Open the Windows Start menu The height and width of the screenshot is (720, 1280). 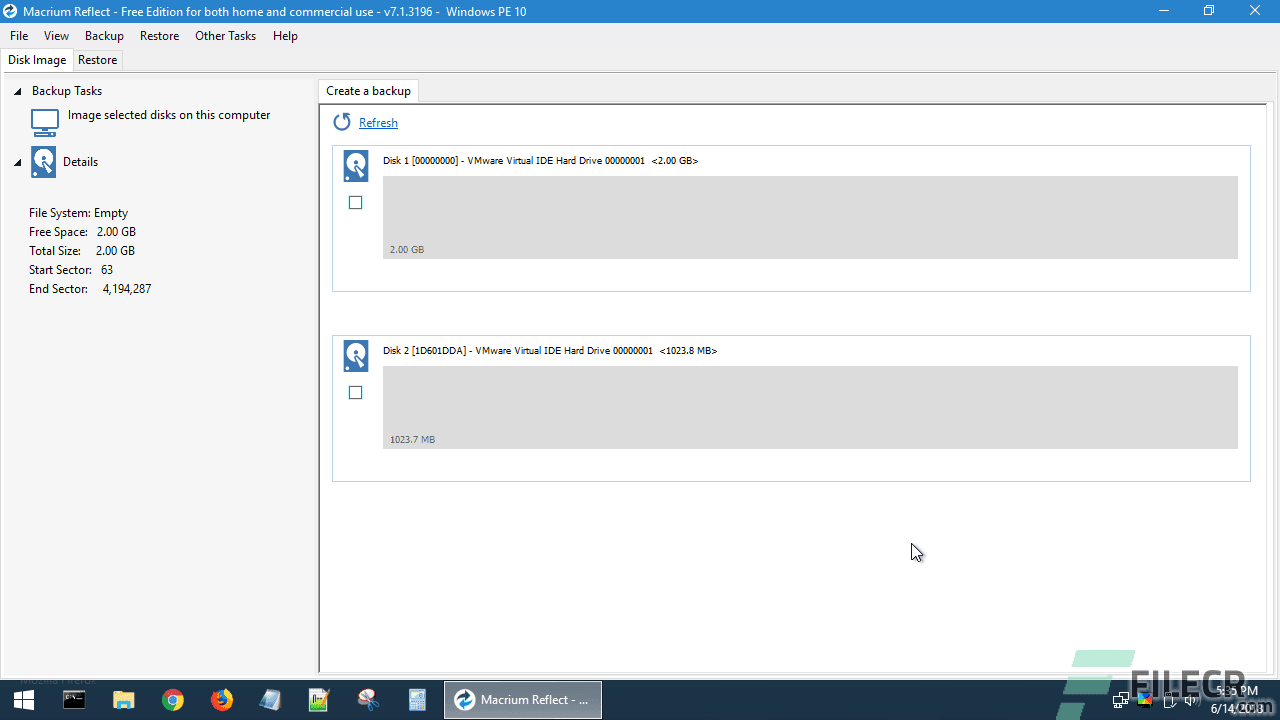click(x=24, y=699)
